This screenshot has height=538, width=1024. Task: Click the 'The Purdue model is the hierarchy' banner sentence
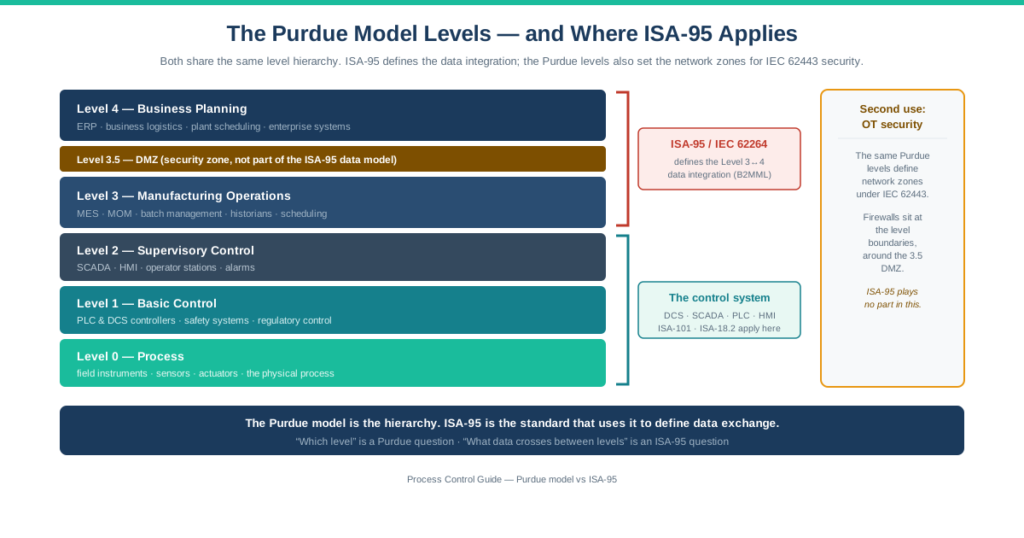point(512,423)
